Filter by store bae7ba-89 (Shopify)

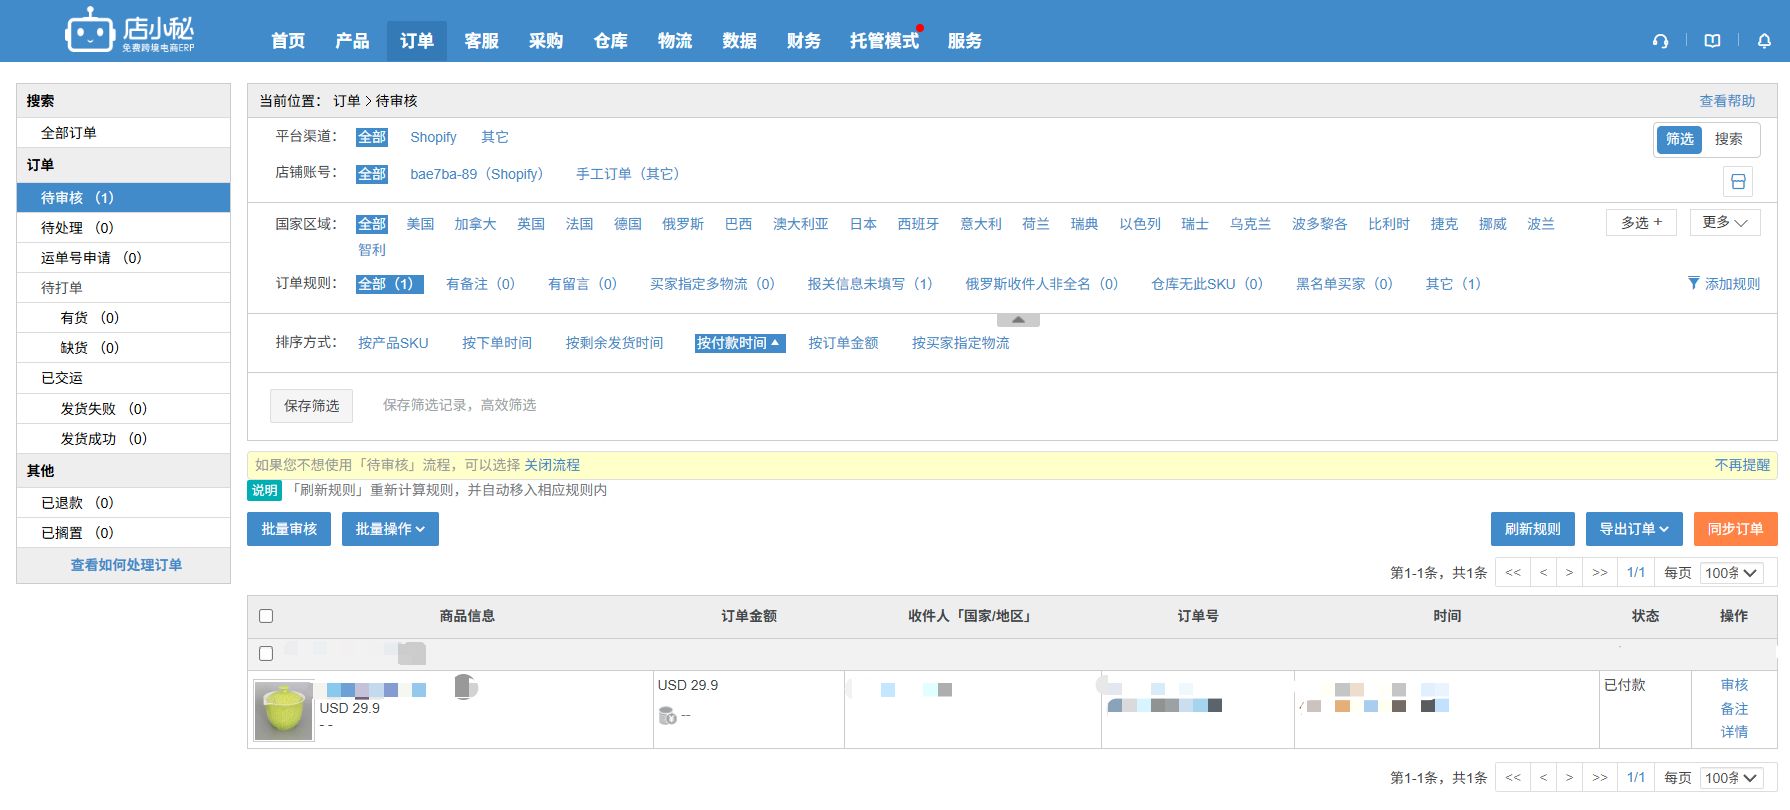click(x=477, y=174)
